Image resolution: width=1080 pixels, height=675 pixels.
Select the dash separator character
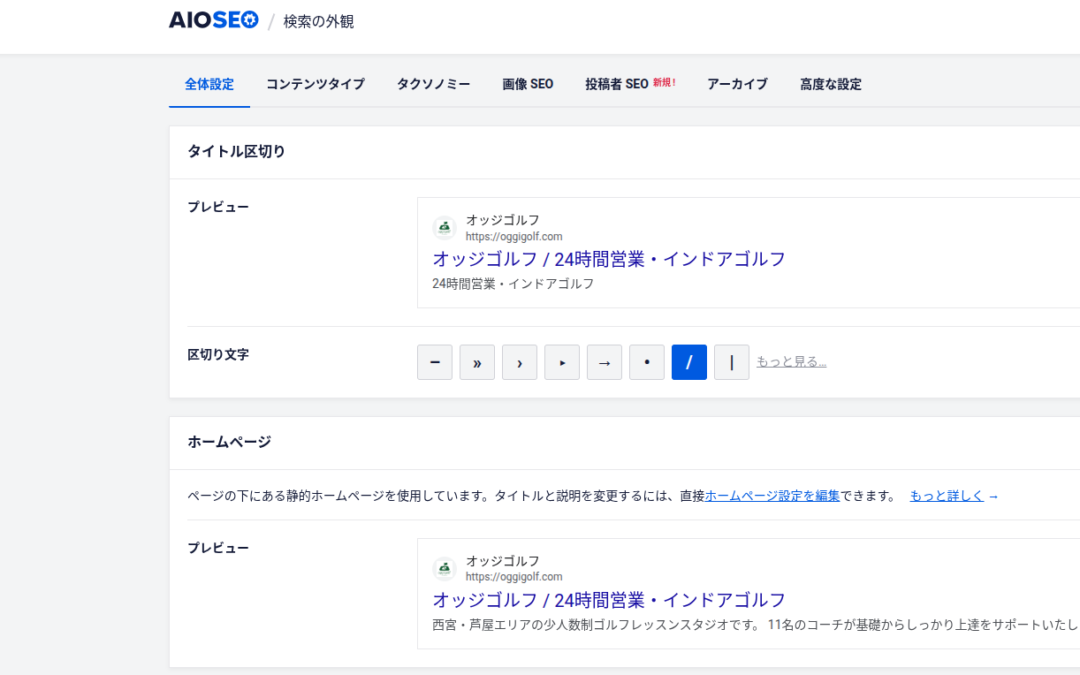pyautogui.click(x=435, y=362)
